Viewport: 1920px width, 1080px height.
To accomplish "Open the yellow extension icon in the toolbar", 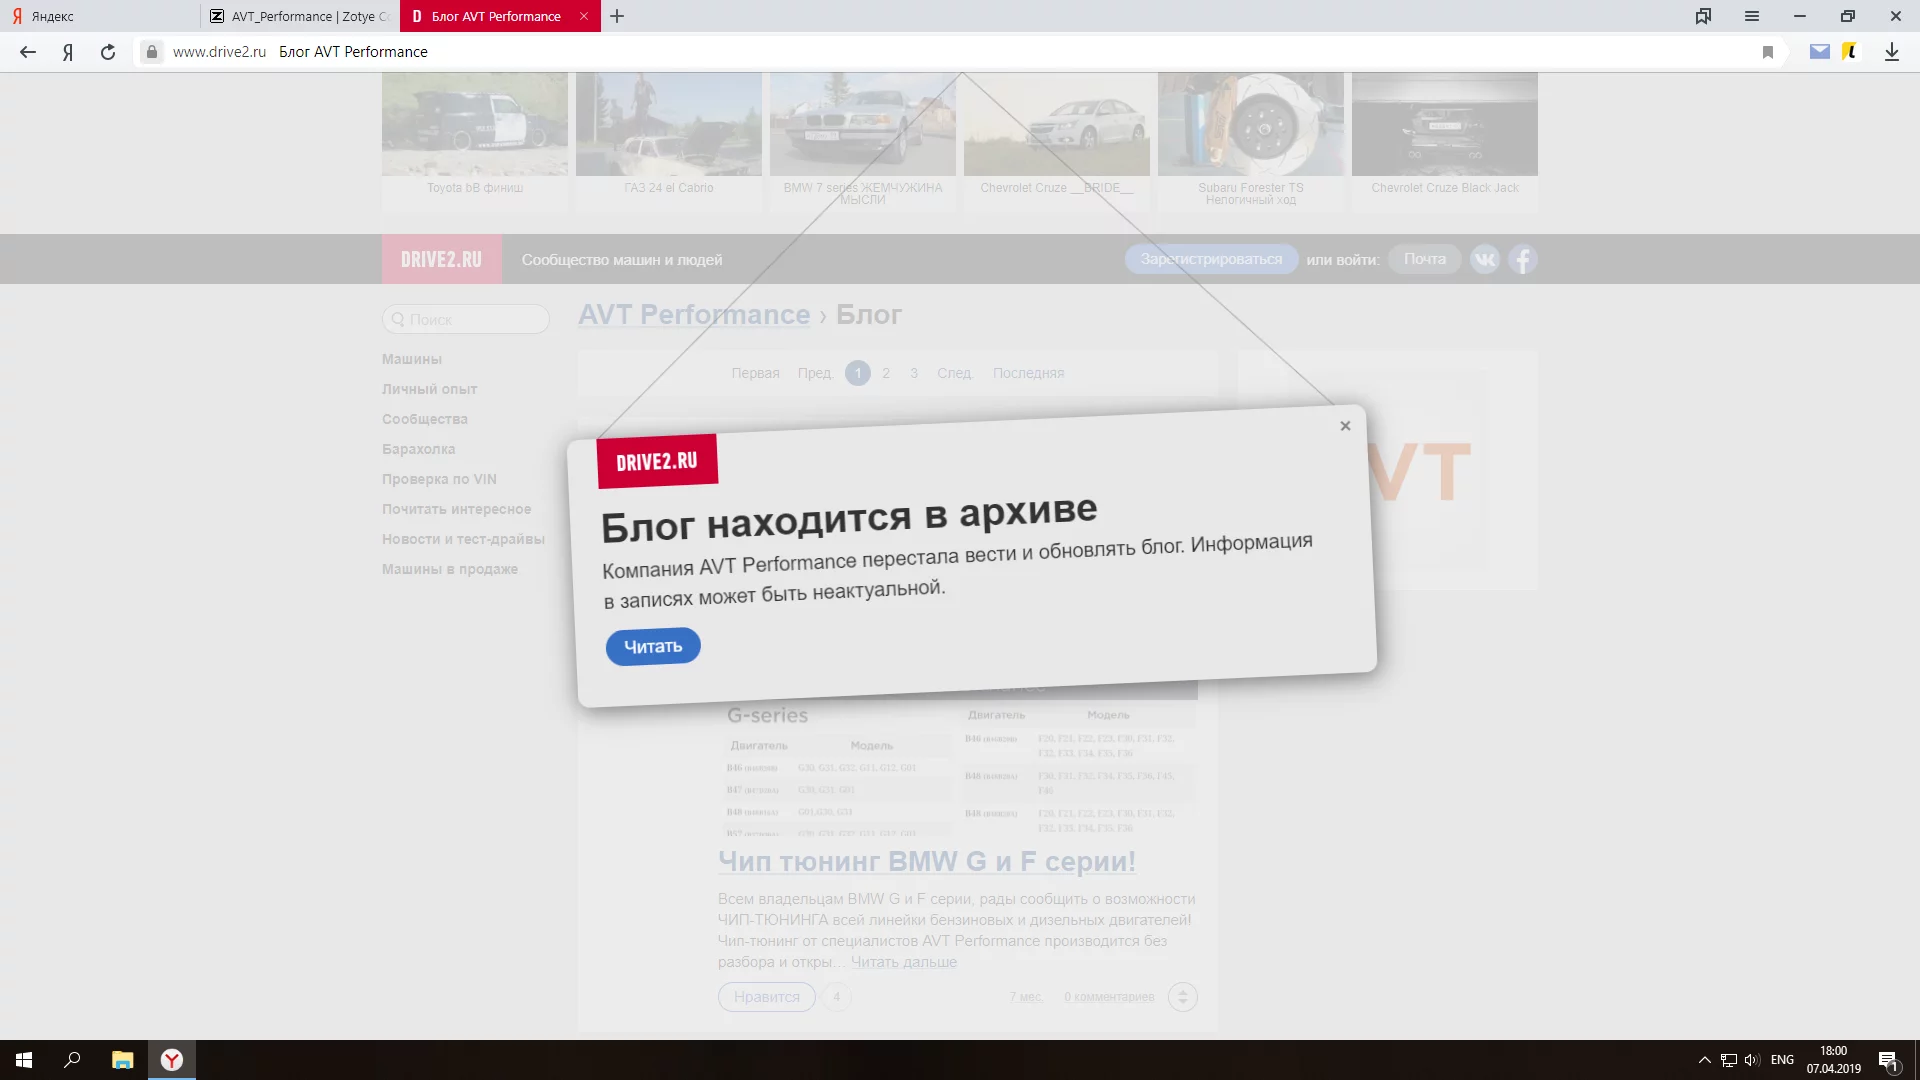I will 1850,52.
